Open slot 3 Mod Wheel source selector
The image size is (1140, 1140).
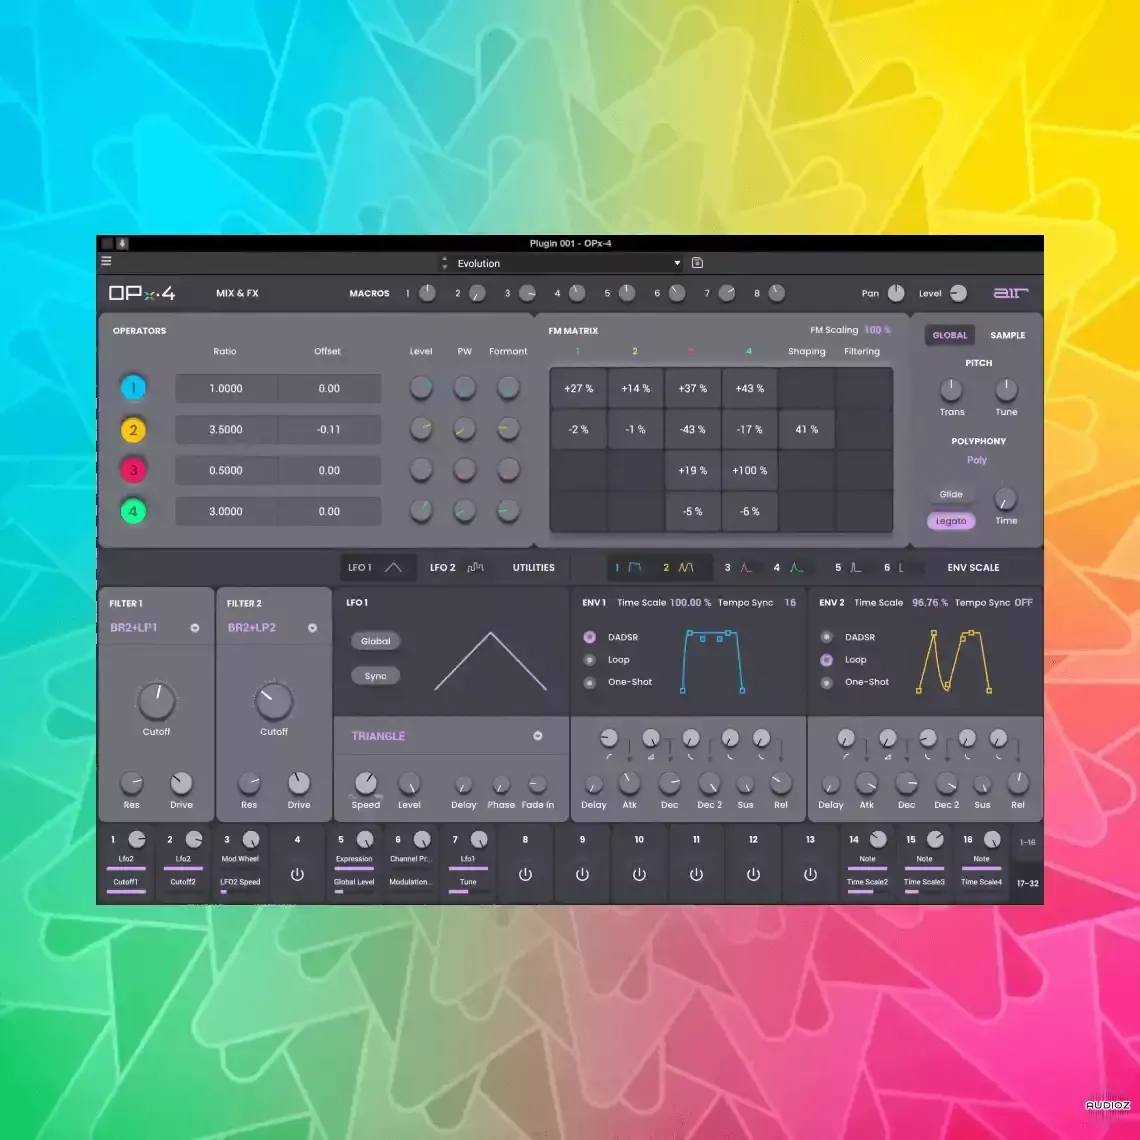click(x=240, y=859)
